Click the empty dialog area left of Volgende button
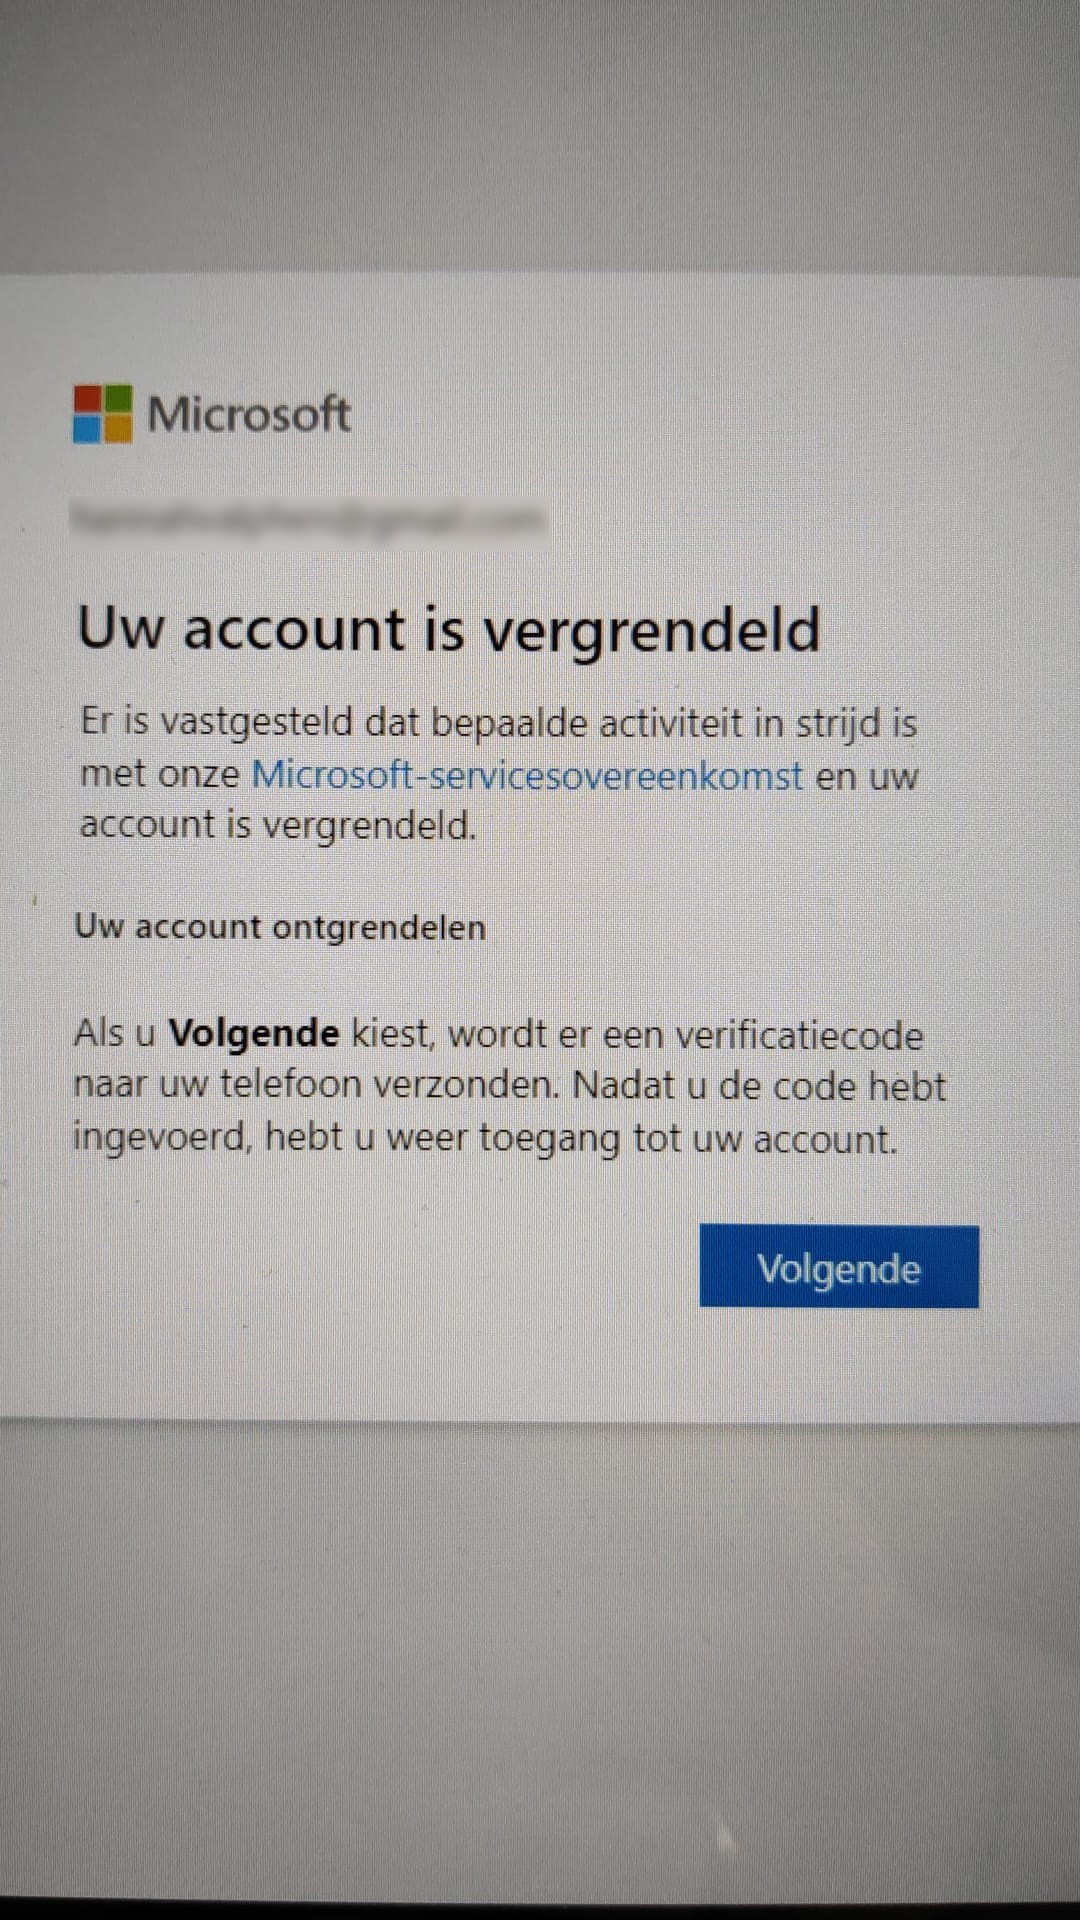The image size is (1080, 1920). 380,1266
